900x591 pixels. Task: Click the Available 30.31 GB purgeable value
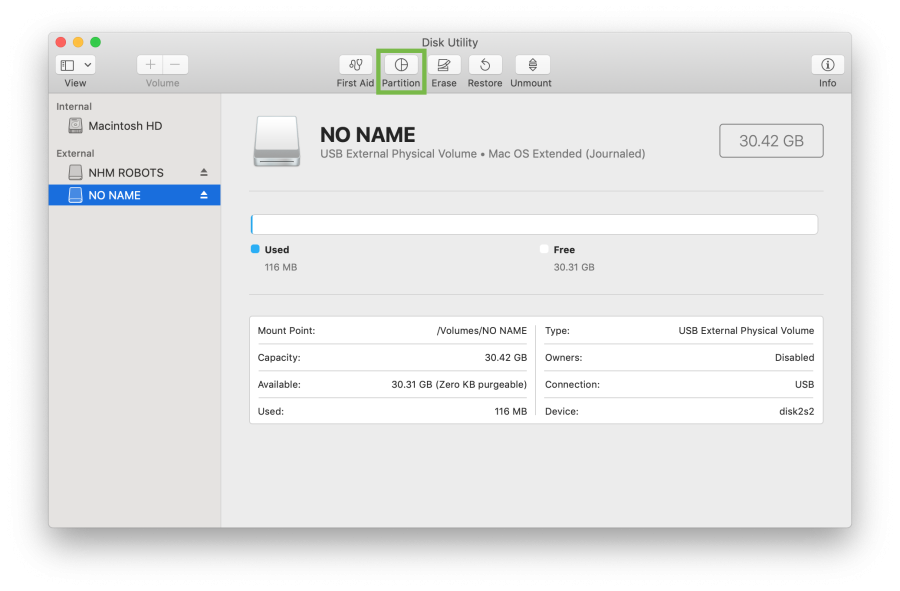click(x=459, y=384)
